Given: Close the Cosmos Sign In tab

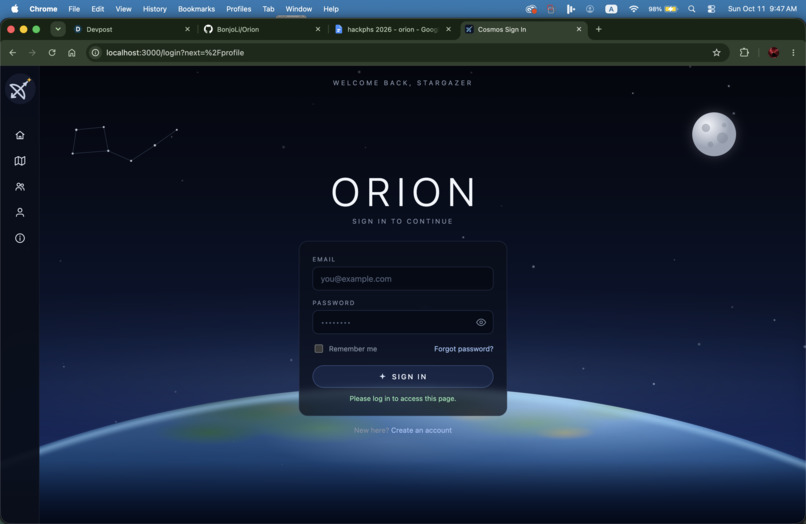Looking at the screenshot, I should pyautogui.click(x=579, y=29).
